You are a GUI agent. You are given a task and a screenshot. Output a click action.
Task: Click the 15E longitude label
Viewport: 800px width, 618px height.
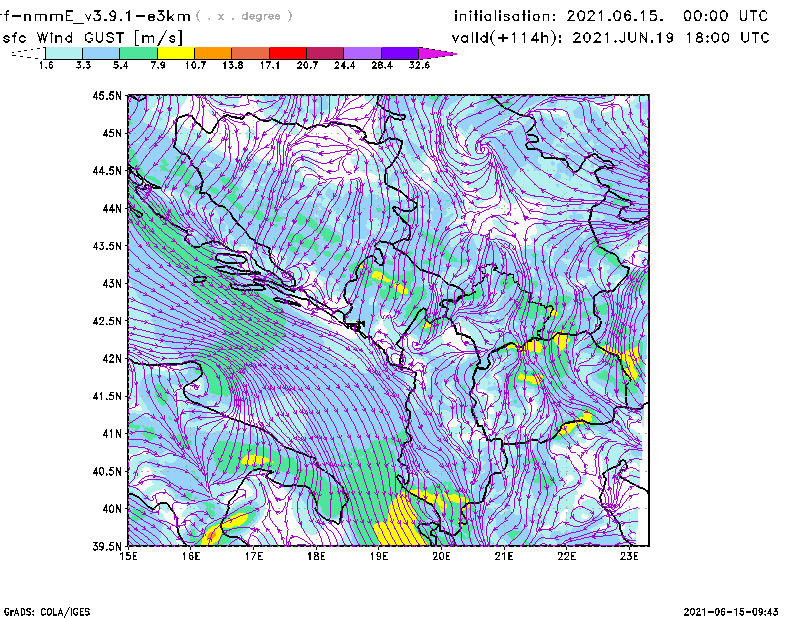[x=128, y=556]
